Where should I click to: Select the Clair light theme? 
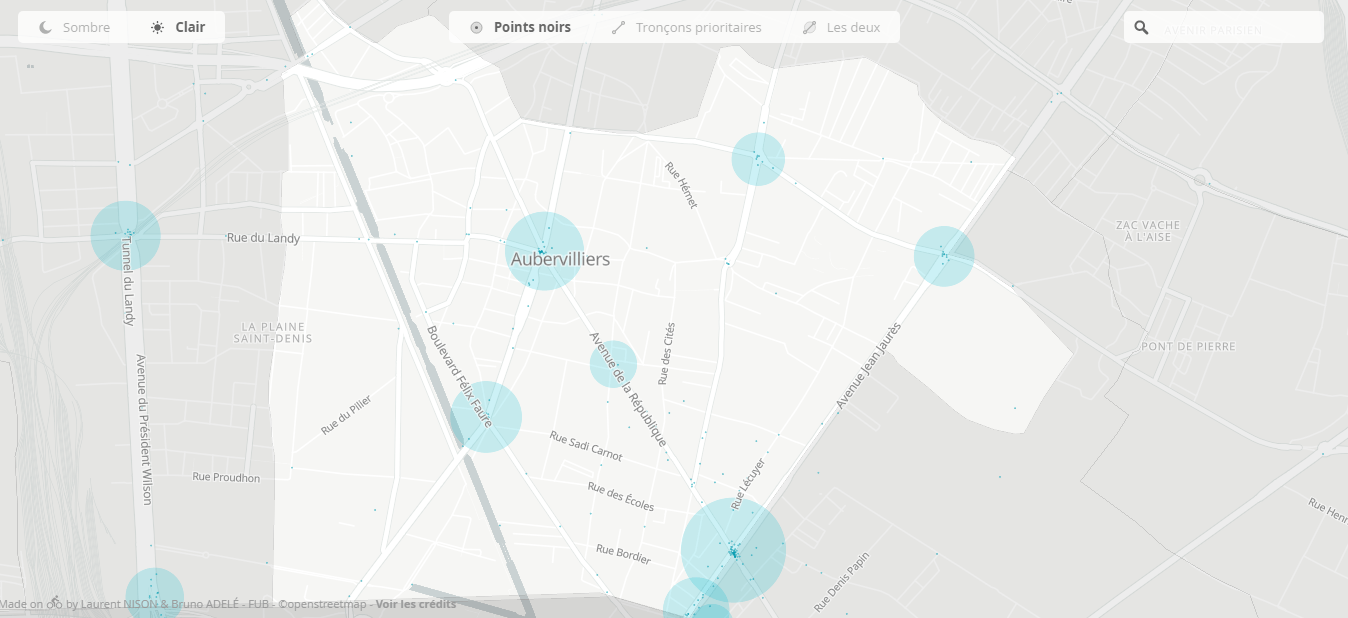178,28
